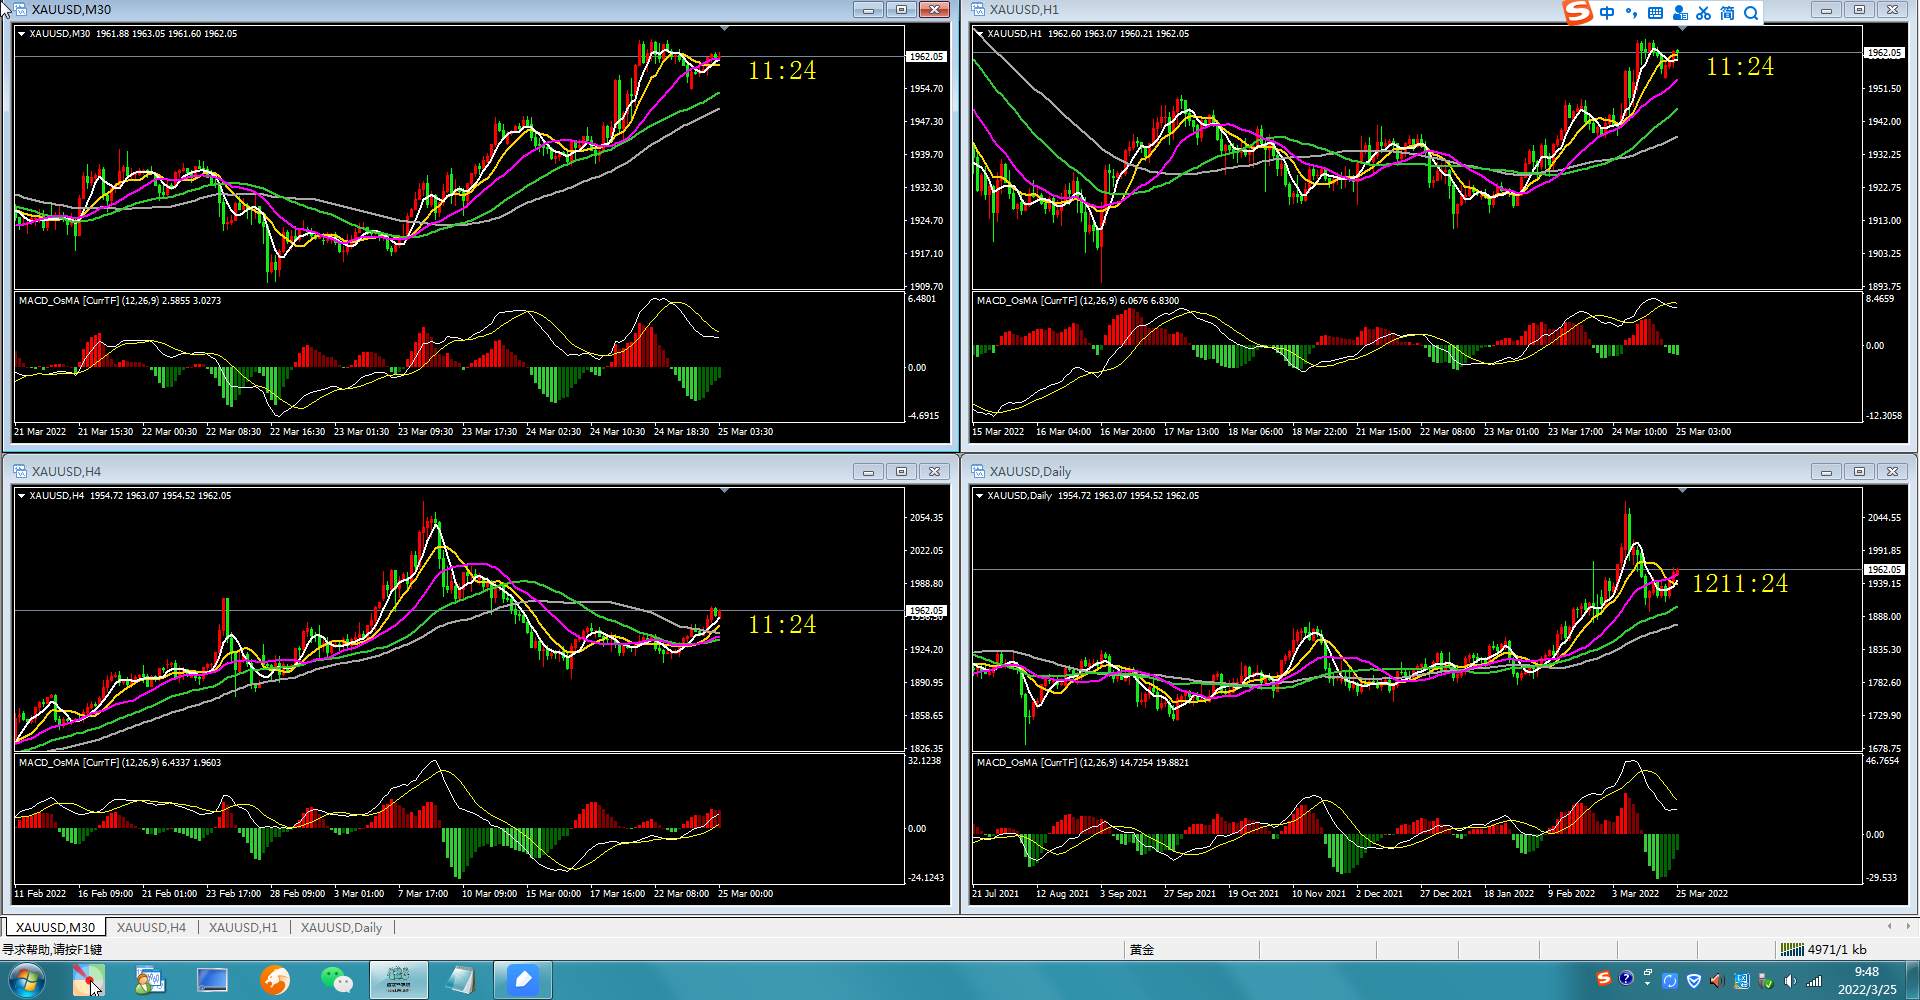
Task: Open the trading terminal taskbar button
Action: (x=399, y=981)
